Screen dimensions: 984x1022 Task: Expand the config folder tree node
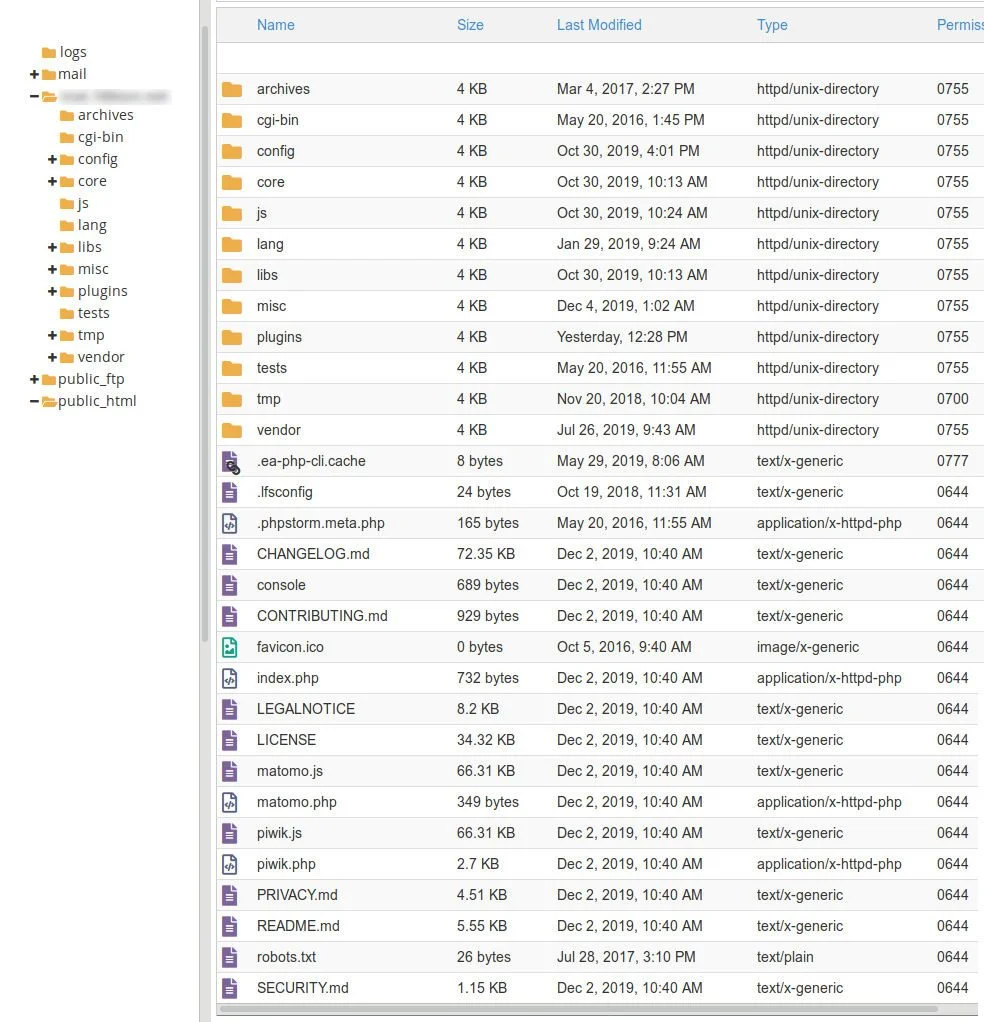(x=52, y=159)
